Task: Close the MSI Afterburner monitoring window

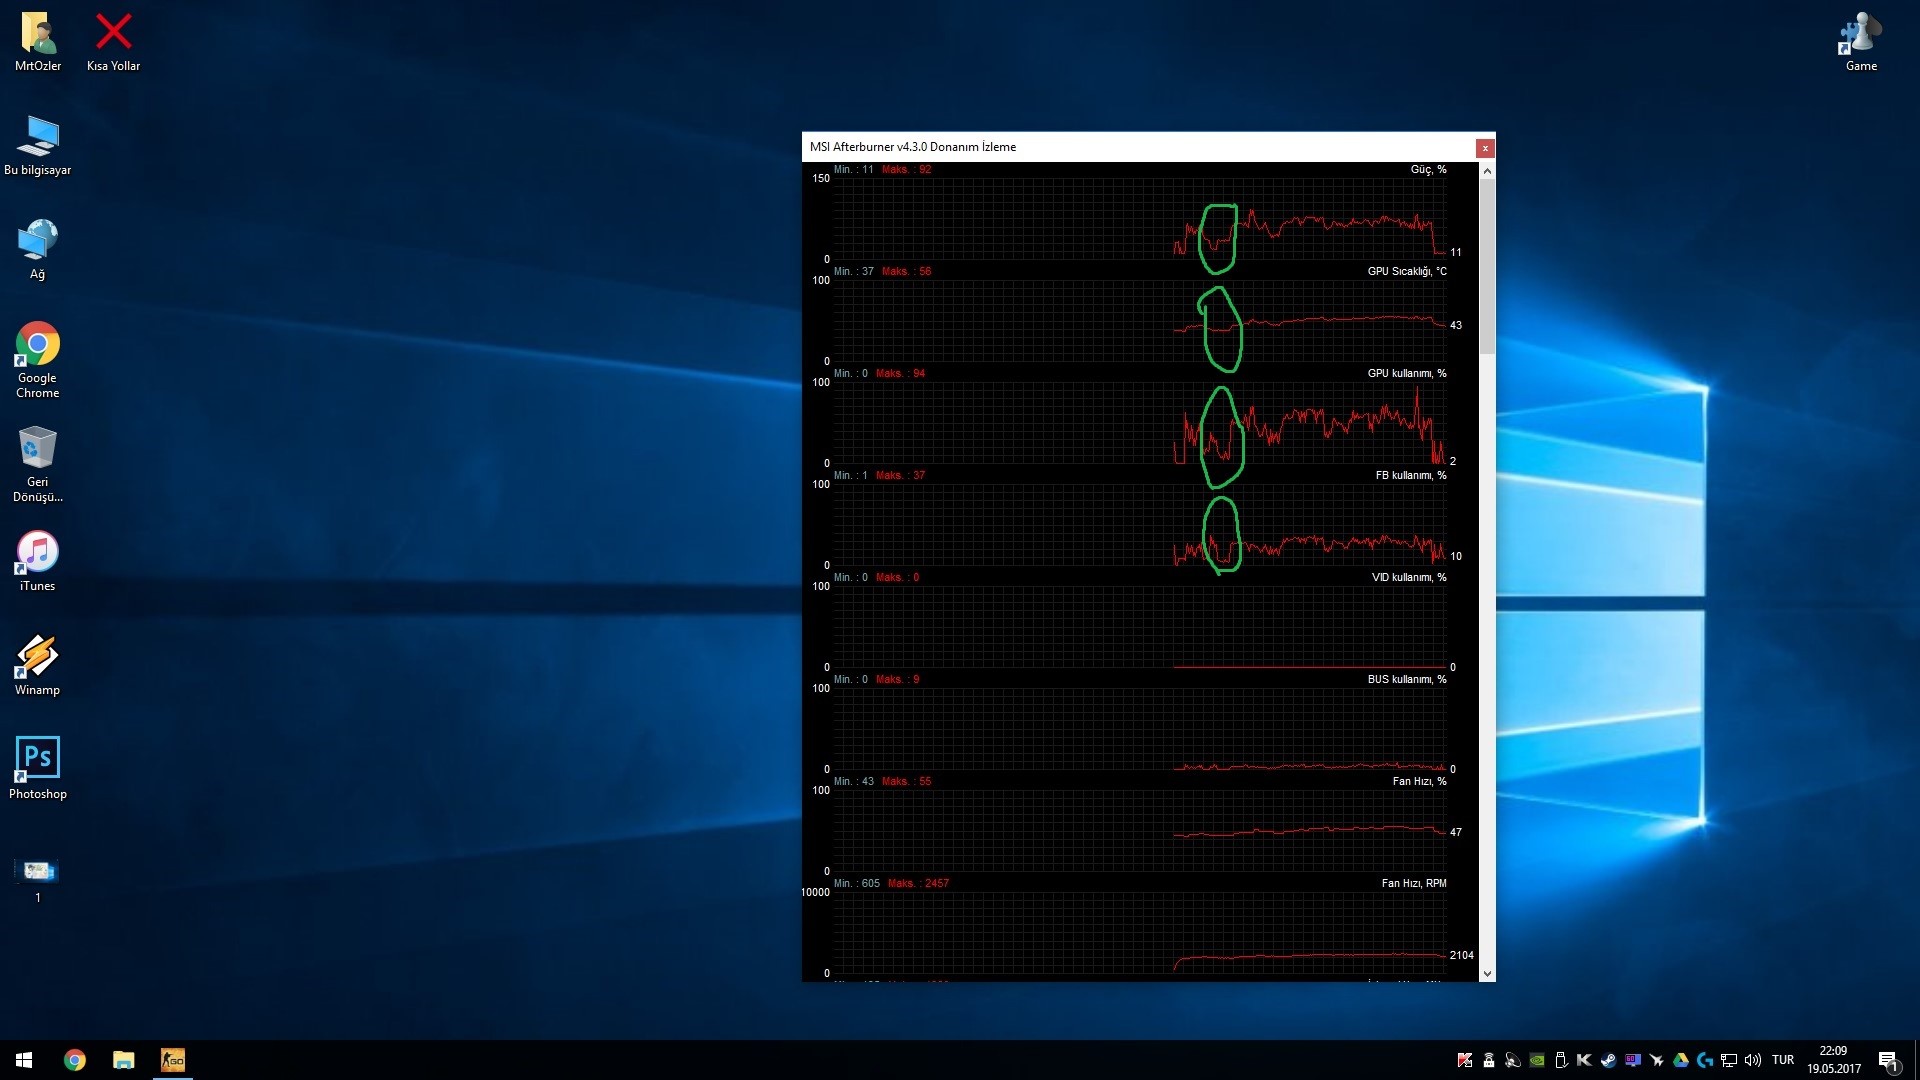Action: pyautogui.click(x=1485, y=148)
